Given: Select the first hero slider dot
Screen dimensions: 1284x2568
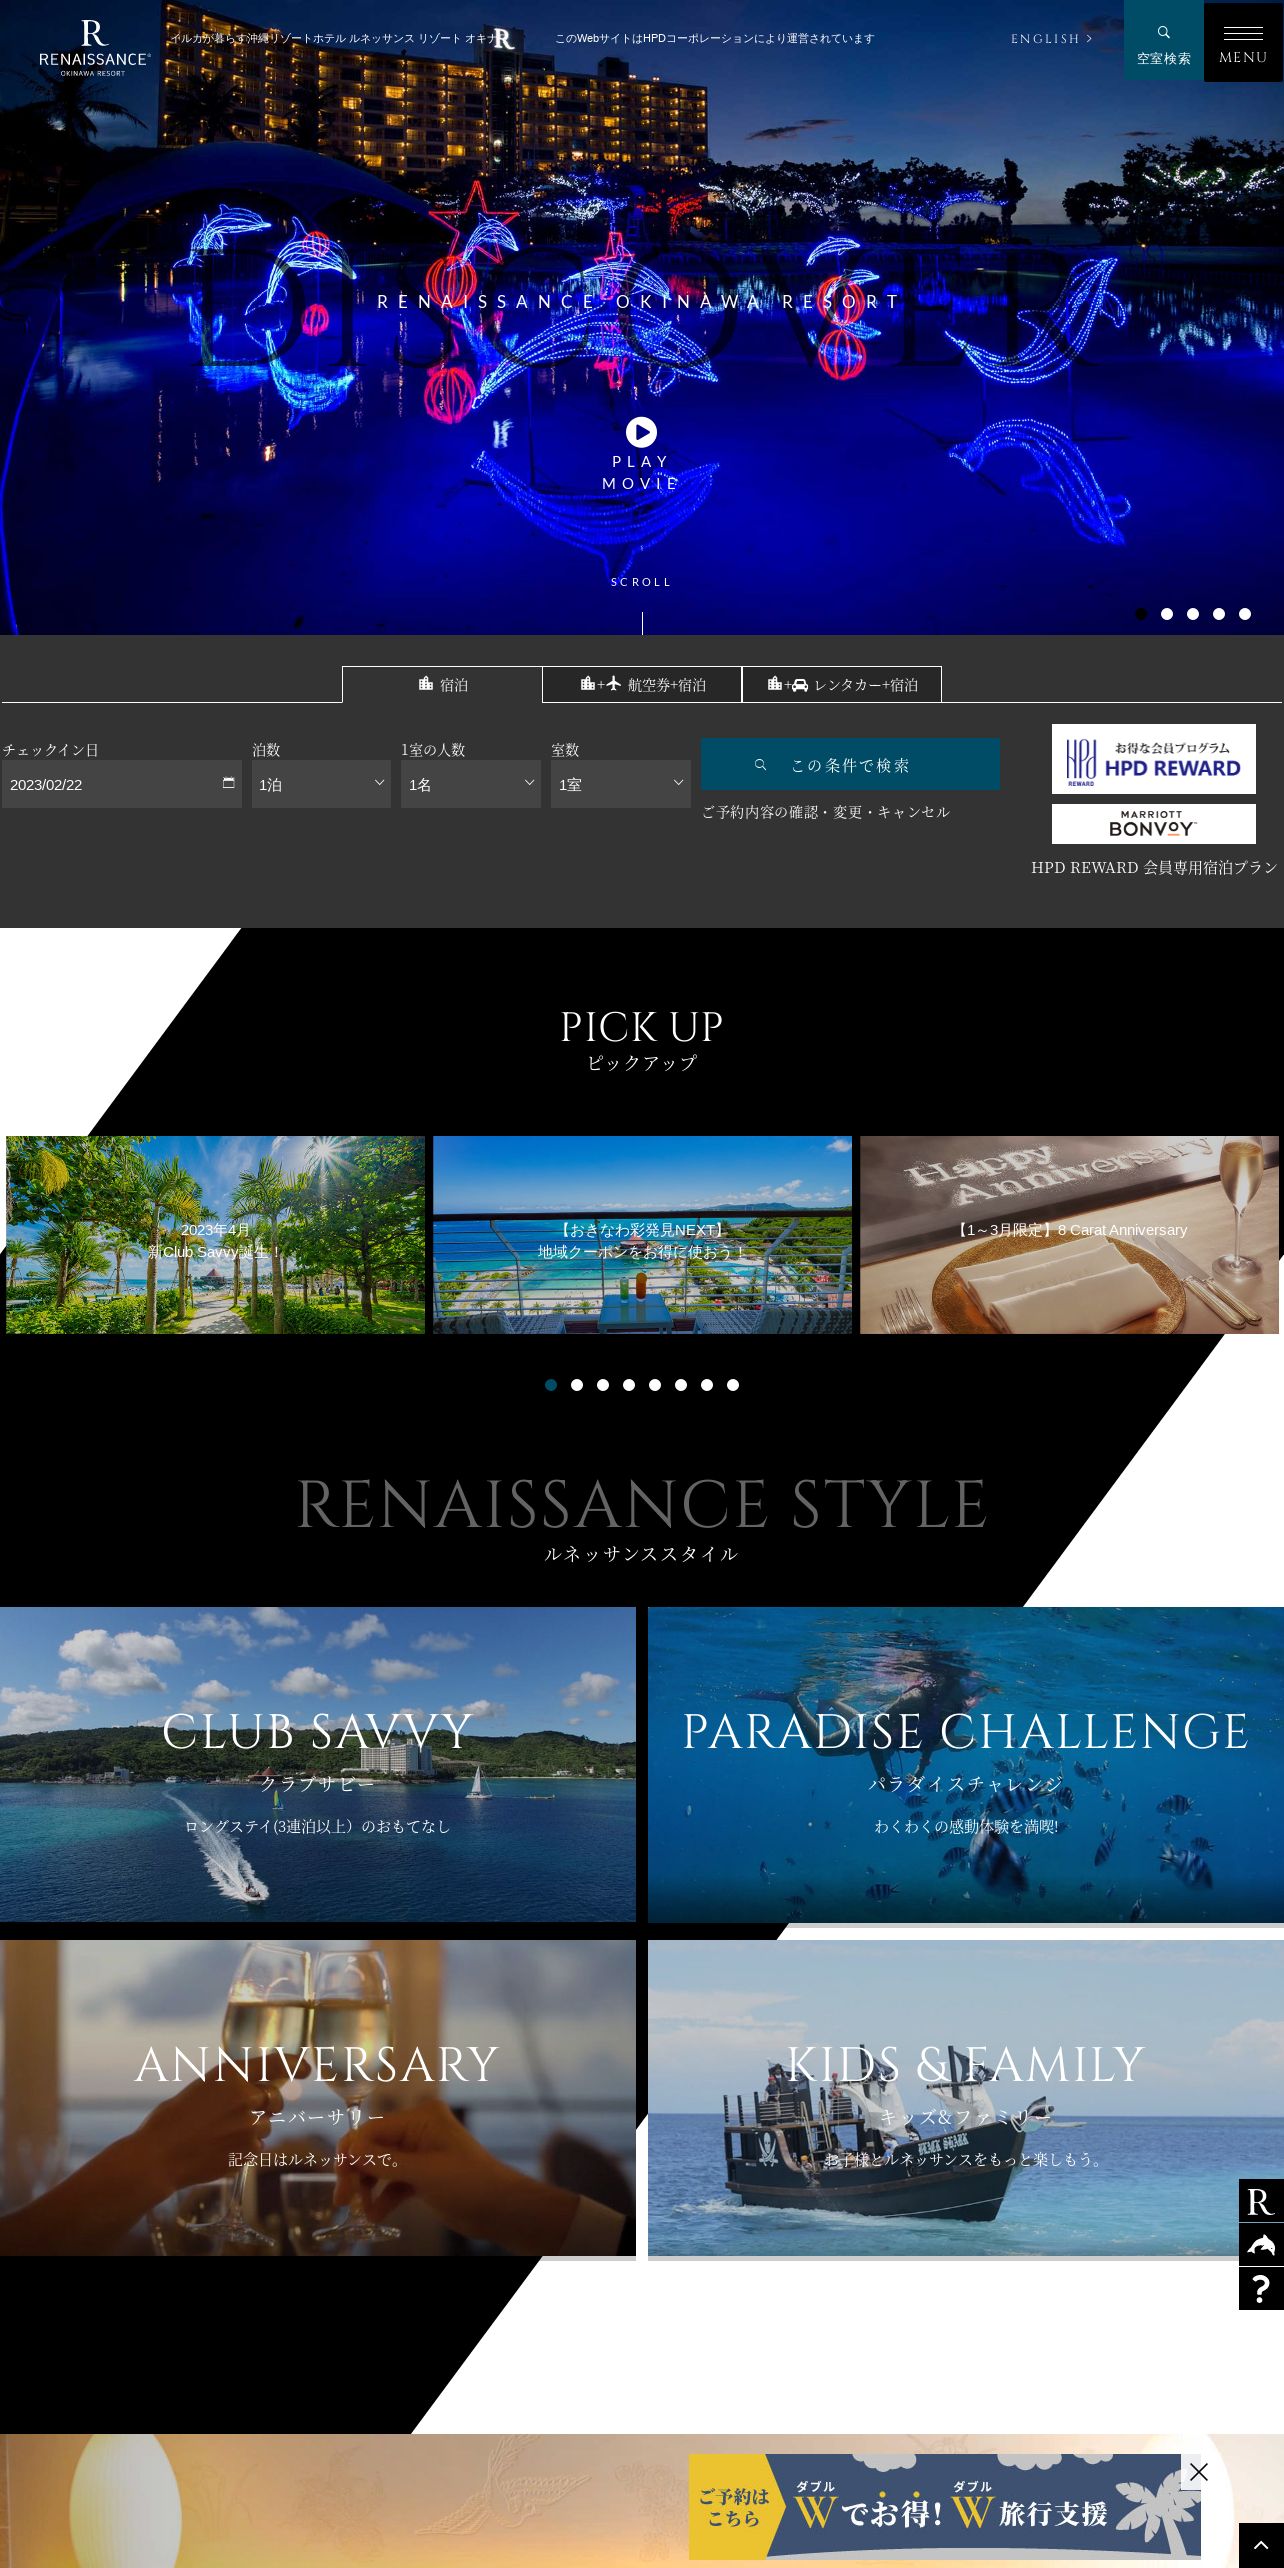Looking at the screenshot, I should click(x=1141, y=614).
